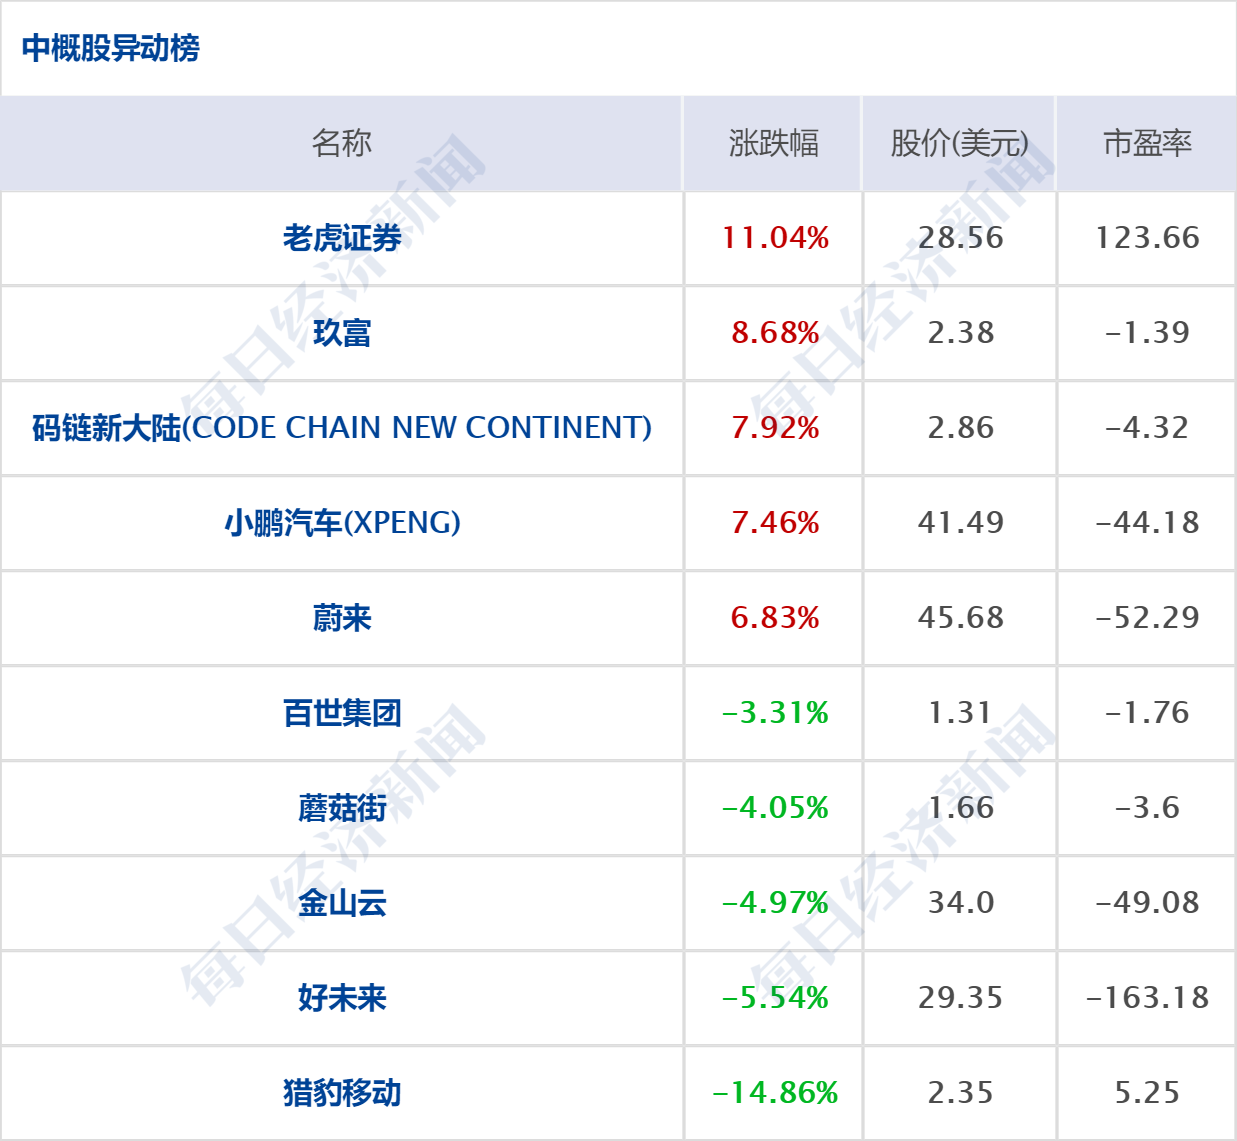Click the 11.04% change value
Screen dimensions: 1237x1141
pos(775,238)
